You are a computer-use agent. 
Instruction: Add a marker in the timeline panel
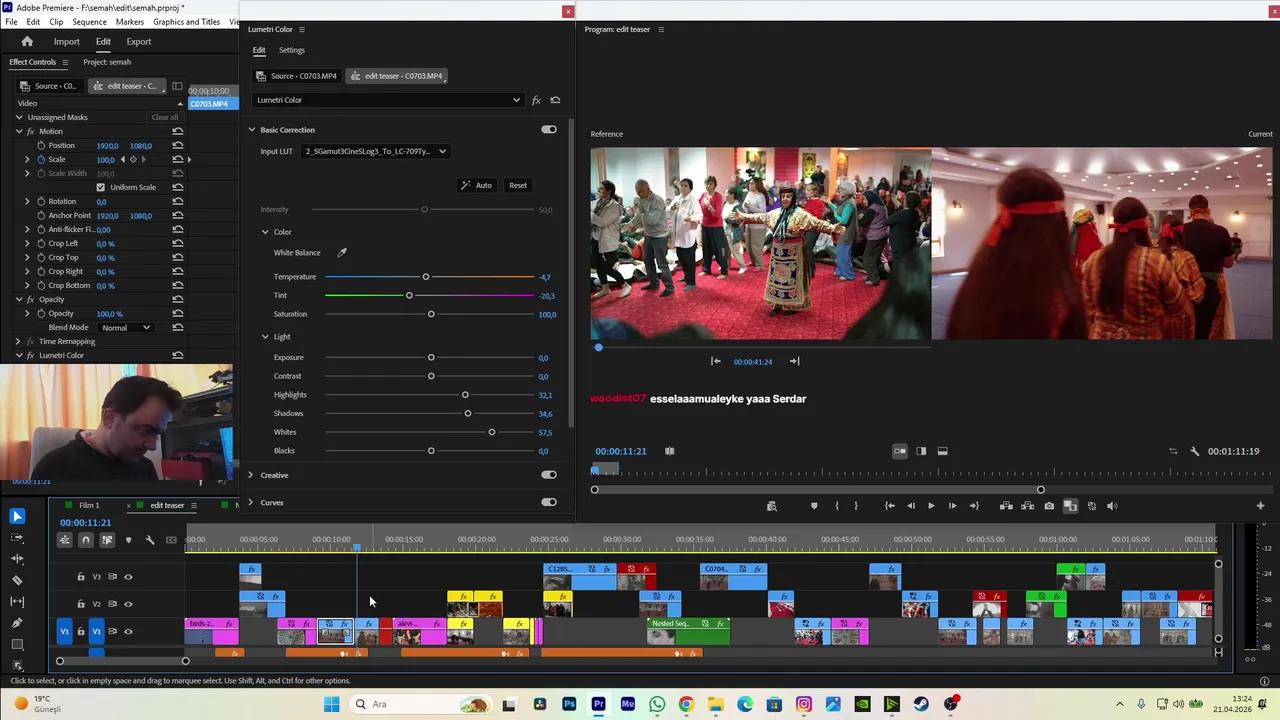pos(128,540)
